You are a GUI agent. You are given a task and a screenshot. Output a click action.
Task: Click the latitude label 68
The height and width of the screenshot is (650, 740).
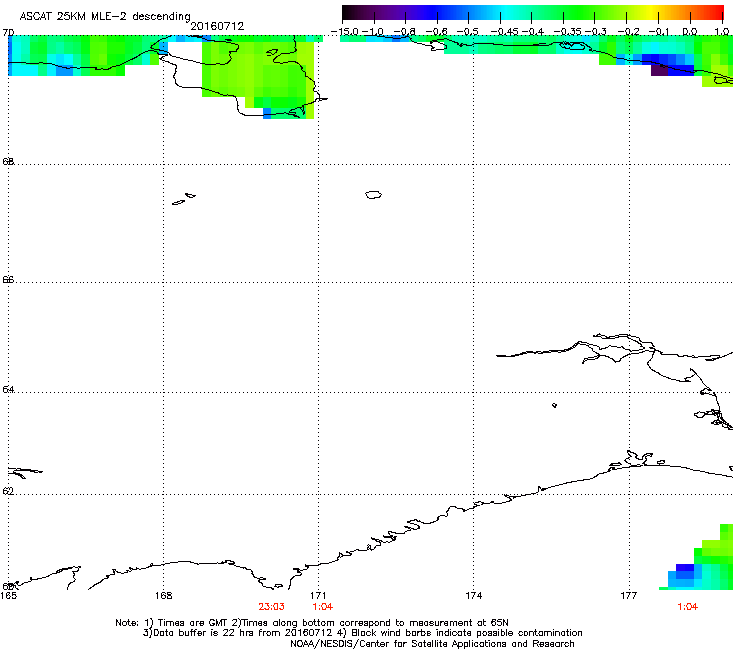tap(8, 162)
